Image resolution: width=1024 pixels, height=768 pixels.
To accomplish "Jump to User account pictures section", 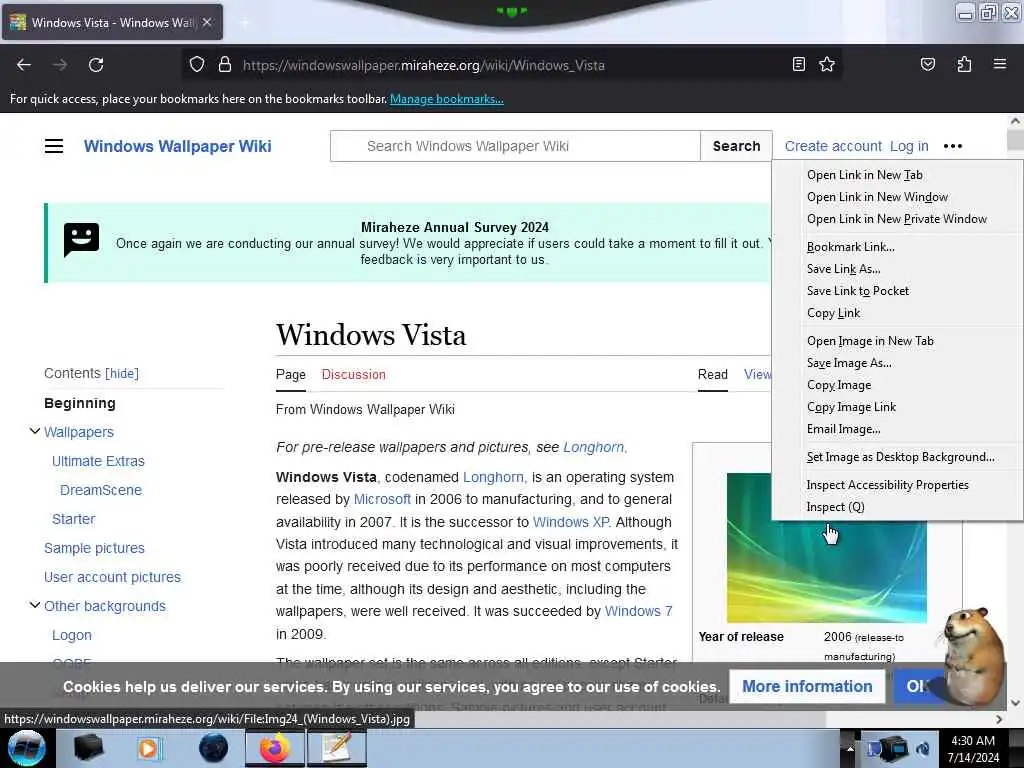I will click(112, 577).
